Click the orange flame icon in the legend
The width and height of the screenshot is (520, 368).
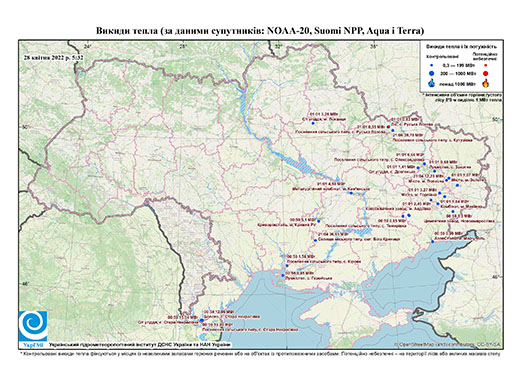pyautogui.click(x=486, y=83)
